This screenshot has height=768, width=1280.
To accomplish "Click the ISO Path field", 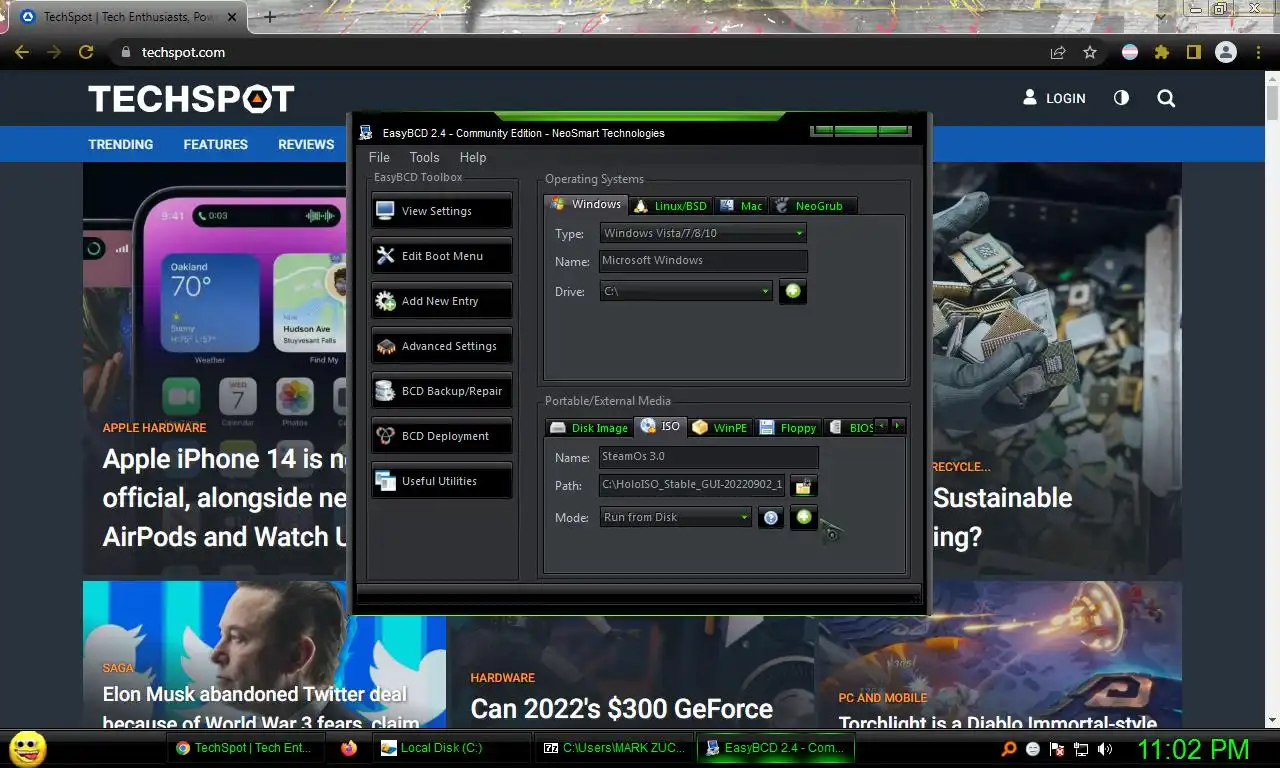I will [691, 486].
